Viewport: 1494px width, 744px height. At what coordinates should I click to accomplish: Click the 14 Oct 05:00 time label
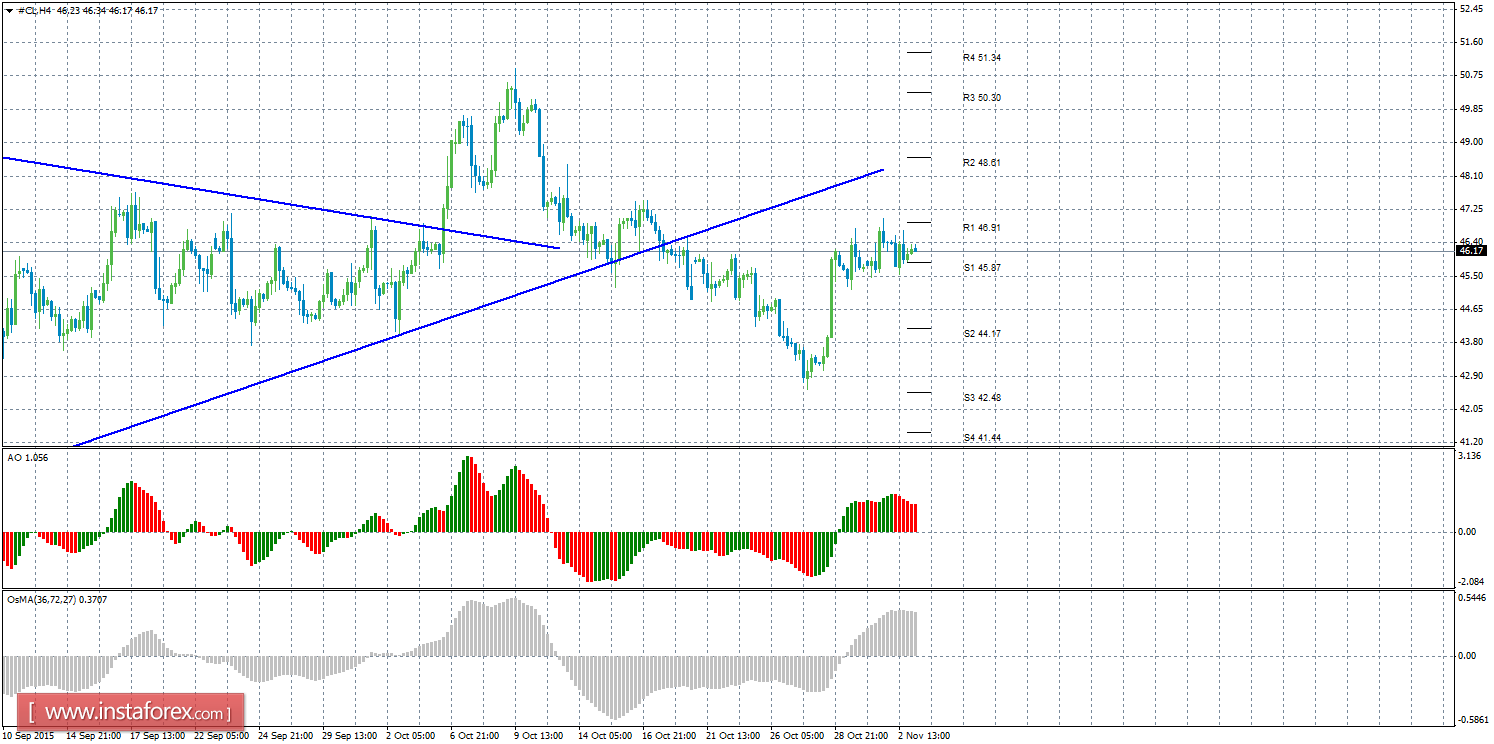coord(604,736)
